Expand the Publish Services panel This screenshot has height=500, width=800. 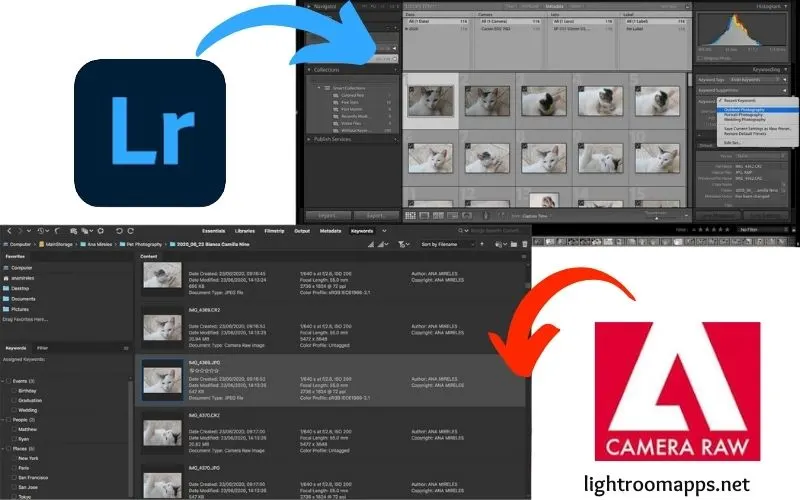click(307, 139)
